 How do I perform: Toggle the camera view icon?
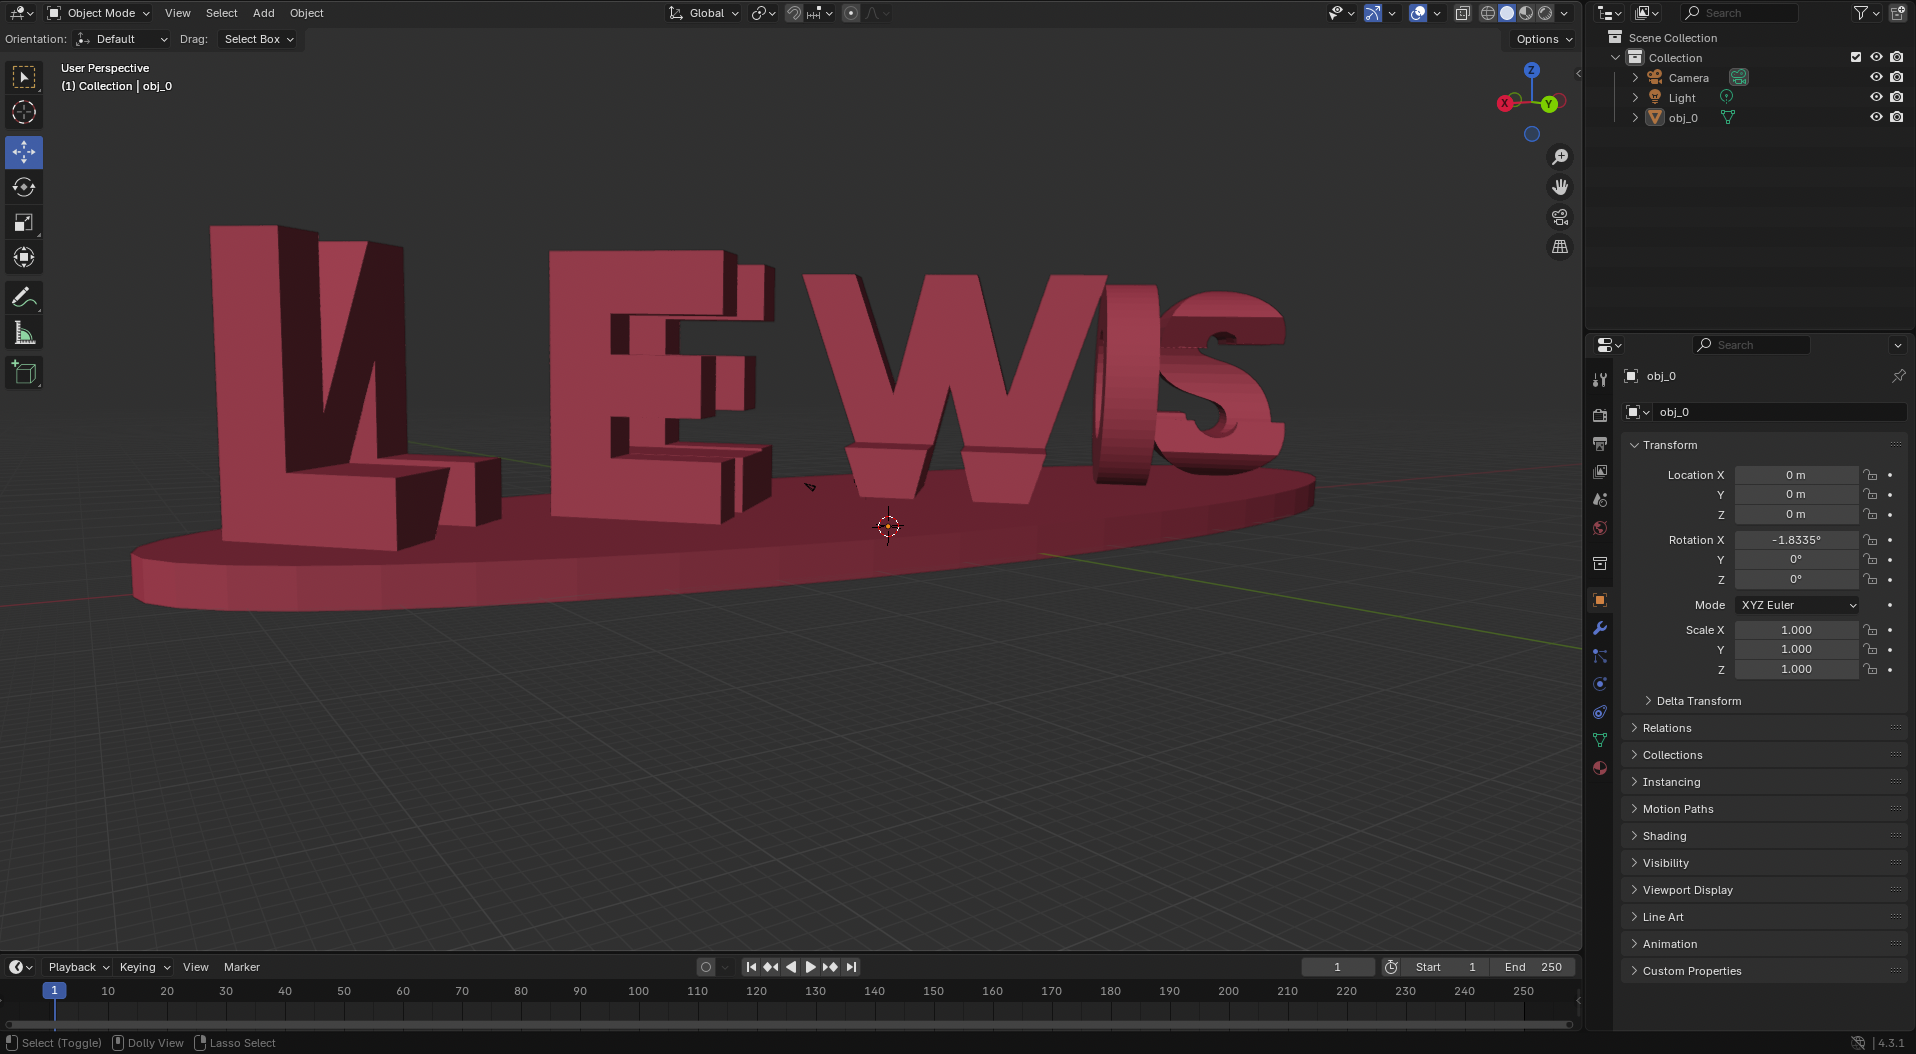pyautogui.click(x=1560, y=217)
